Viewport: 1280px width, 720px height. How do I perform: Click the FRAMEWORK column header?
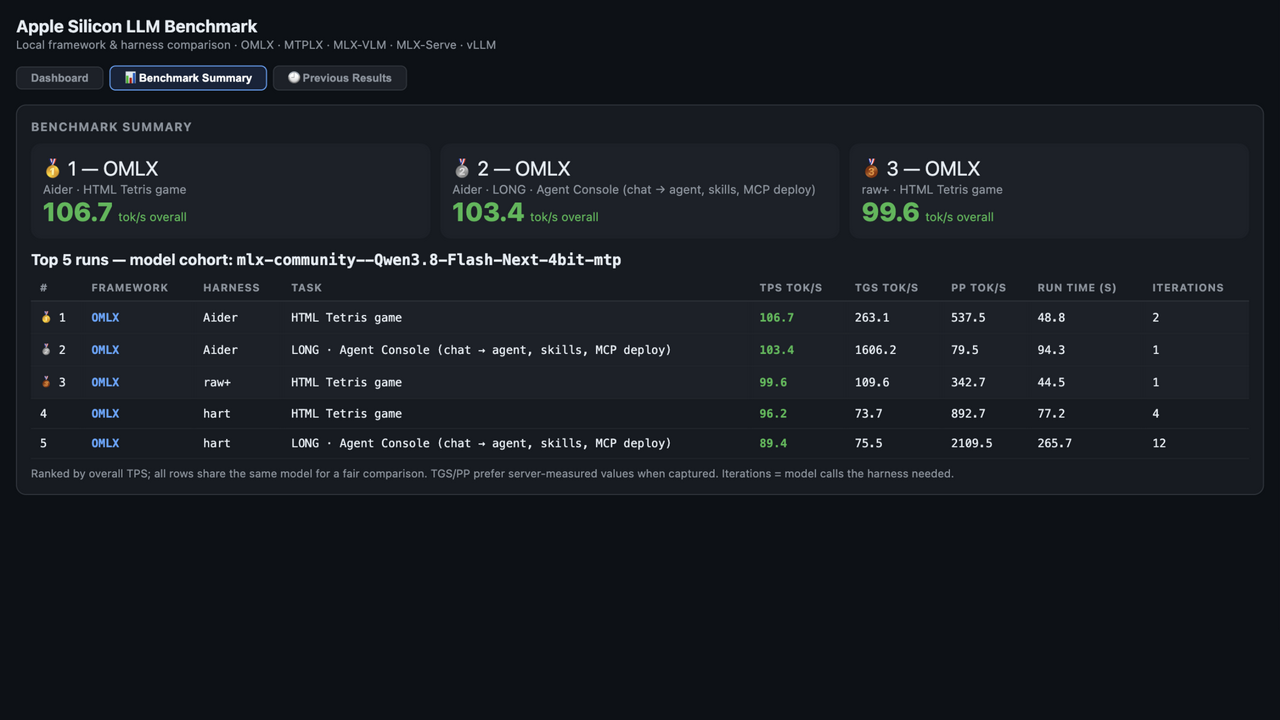pyautogui.click(x=130, y=288)
